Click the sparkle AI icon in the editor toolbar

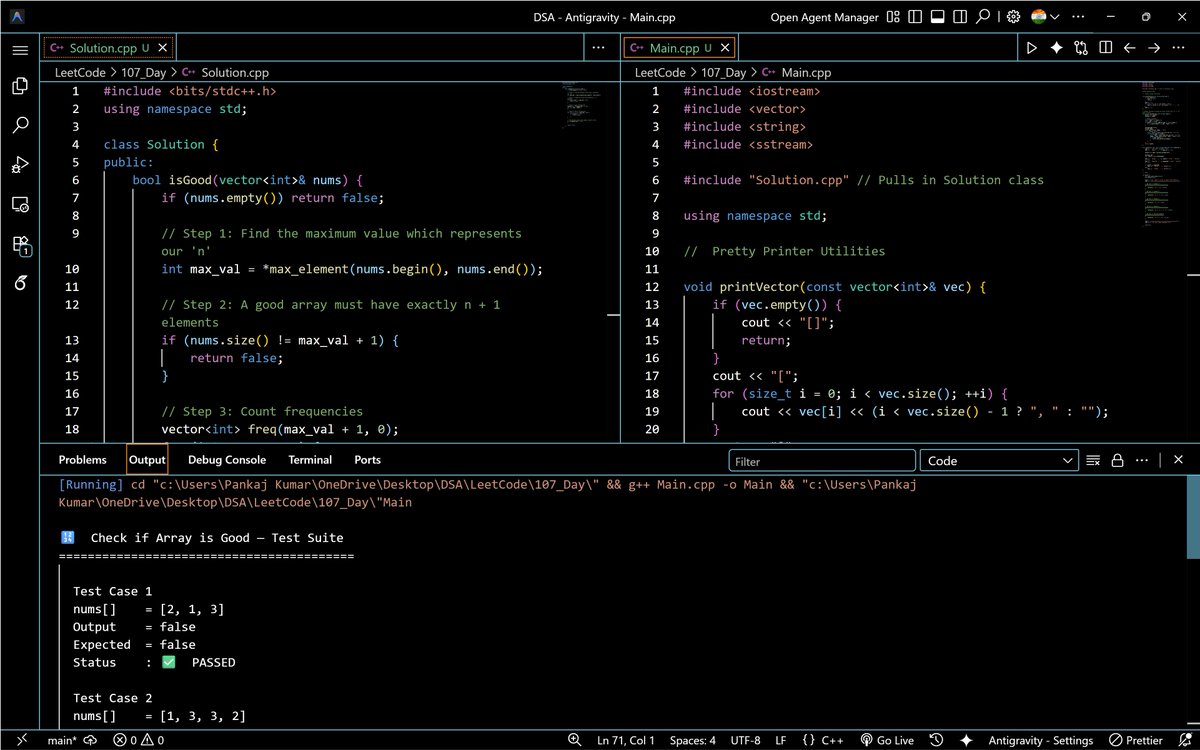tap(1056, 47)
